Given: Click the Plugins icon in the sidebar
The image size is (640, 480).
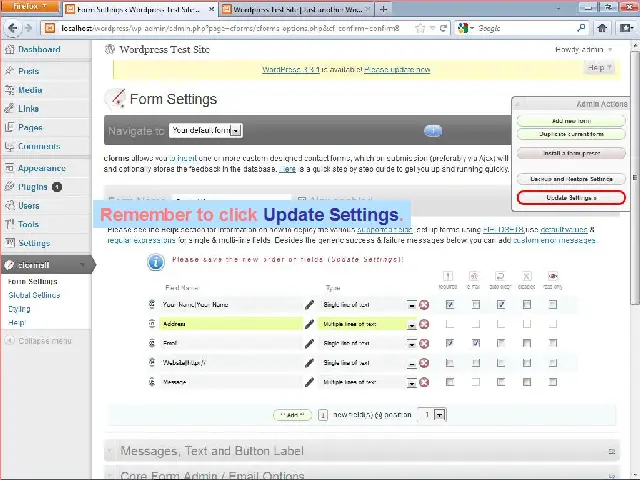Looking at the screenshot, I should coord(9,187).
